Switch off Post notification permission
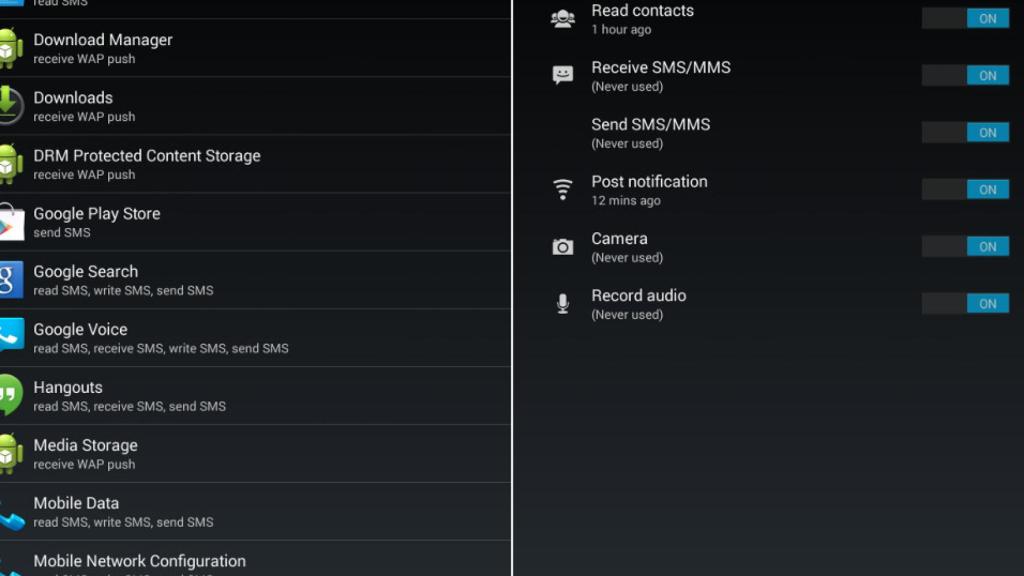The width and height of the screenshot is (1024, 576). pos(965,189)
